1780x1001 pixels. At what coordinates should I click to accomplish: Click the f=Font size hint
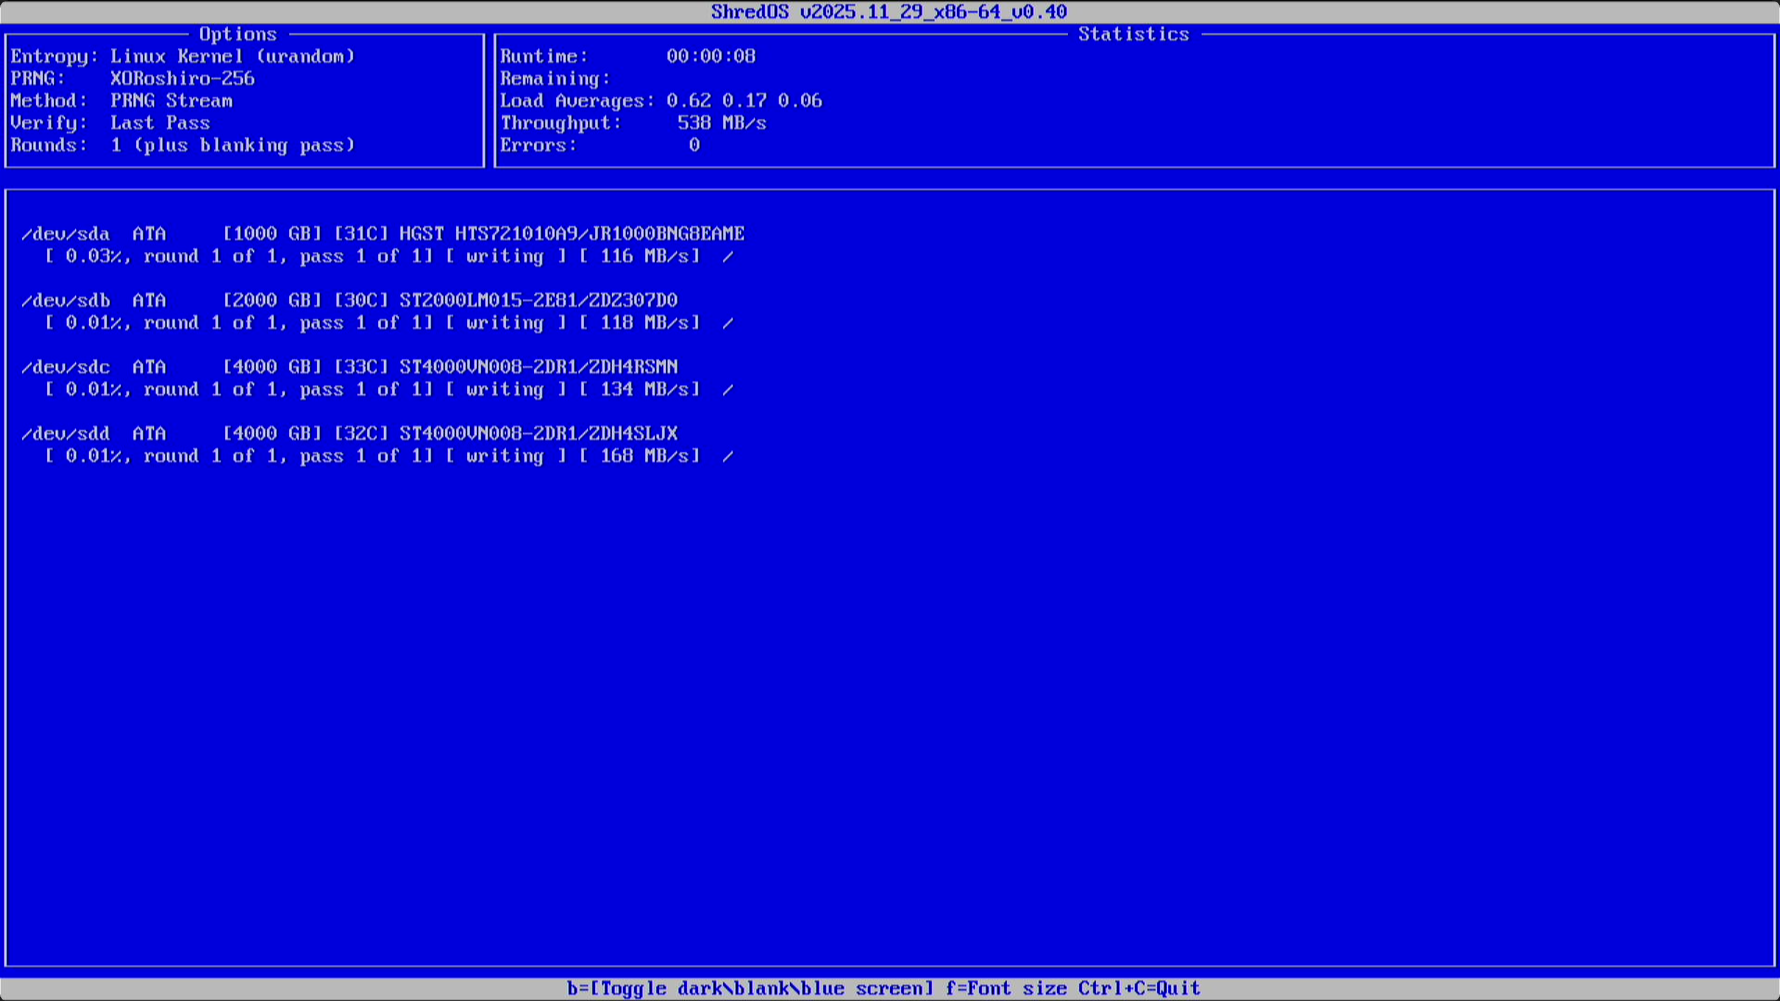[x=1006, y=988]
